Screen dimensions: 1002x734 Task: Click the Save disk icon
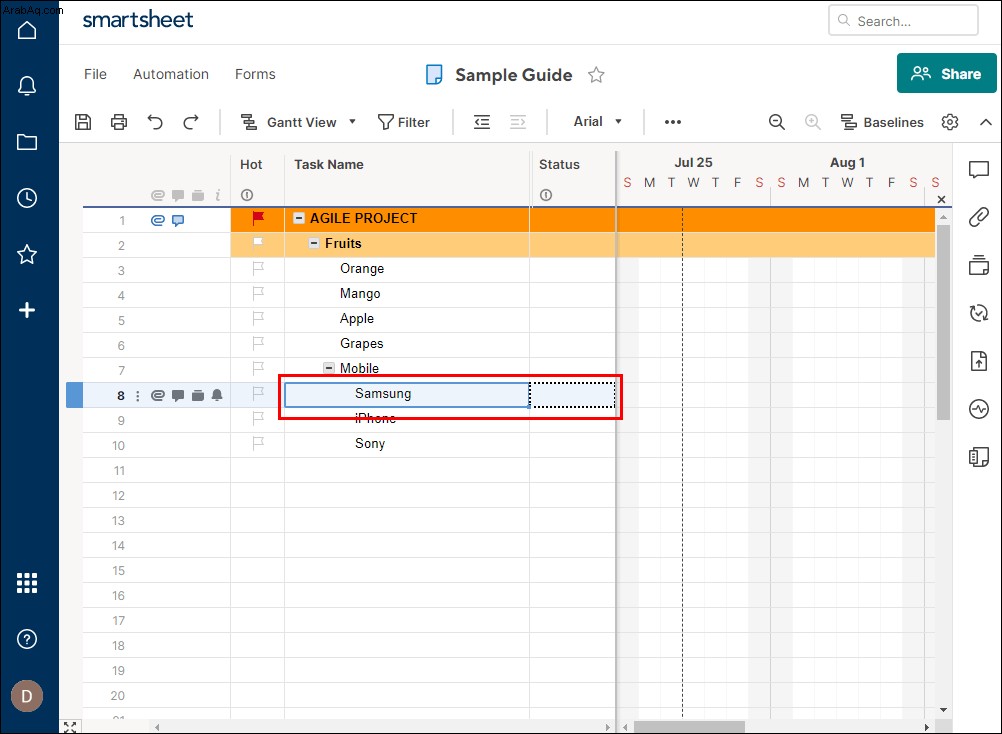(x=83, y=122)
